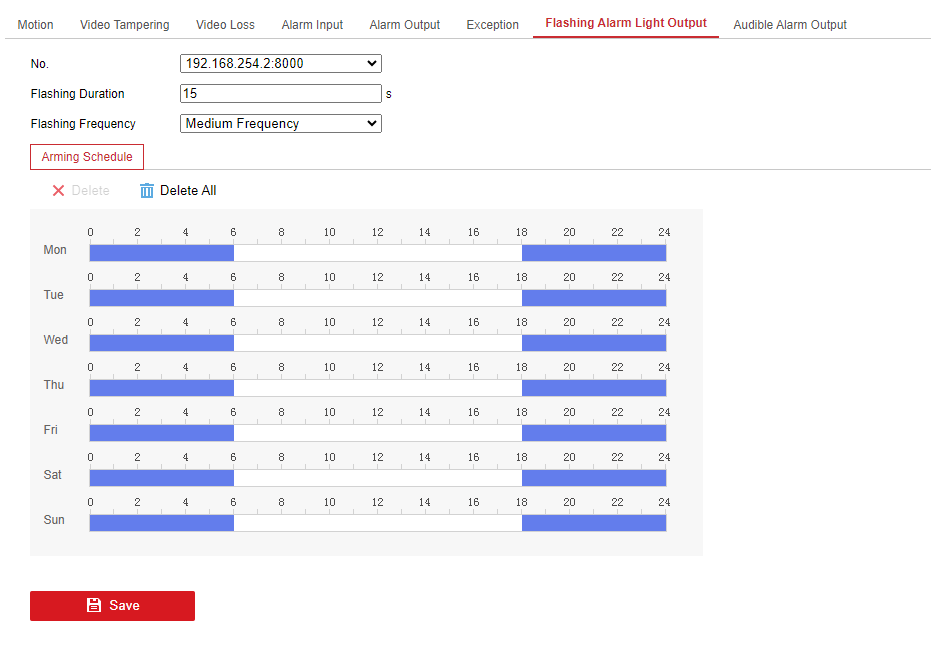Open the Audible Alarm Output tab

[789, 25]
